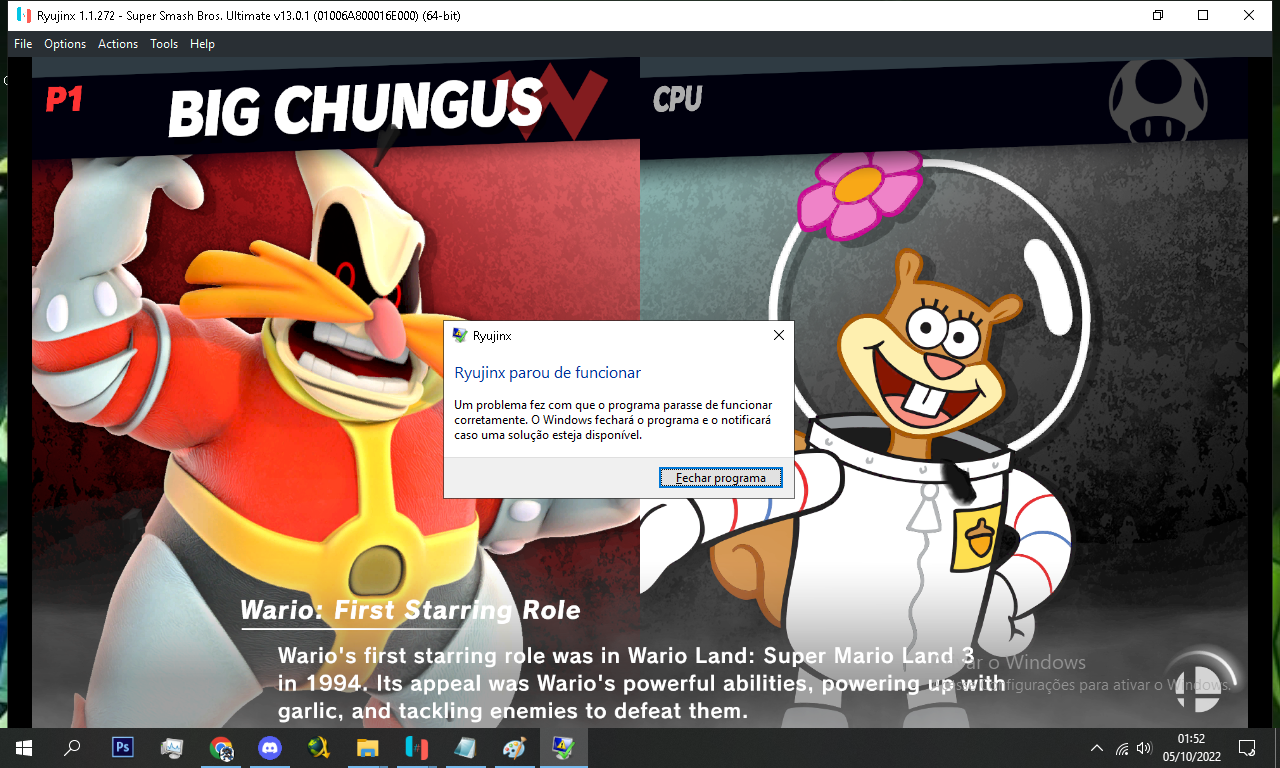This screenshot has height=768, width=1280.
Task: Open the clock showing 01:52
Action: click(1190, 748)
